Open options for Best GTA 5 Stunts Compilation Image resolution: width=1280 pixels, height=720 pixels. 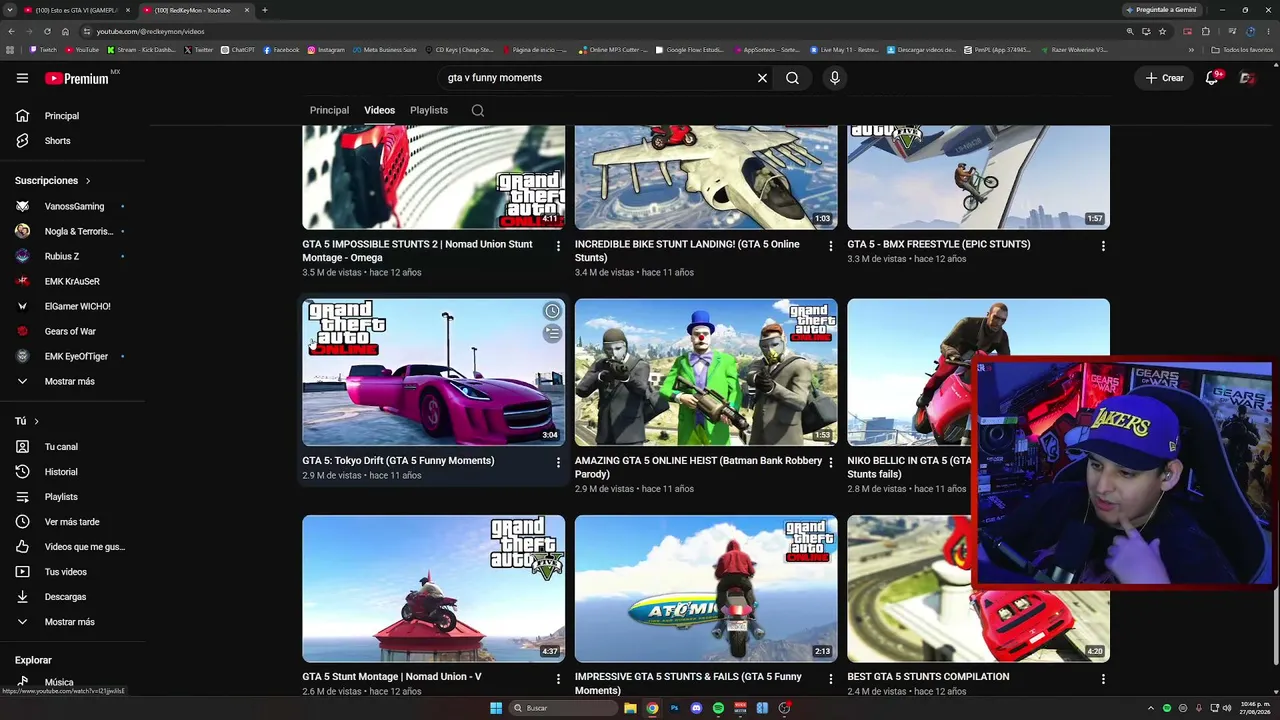[1103, 678]
